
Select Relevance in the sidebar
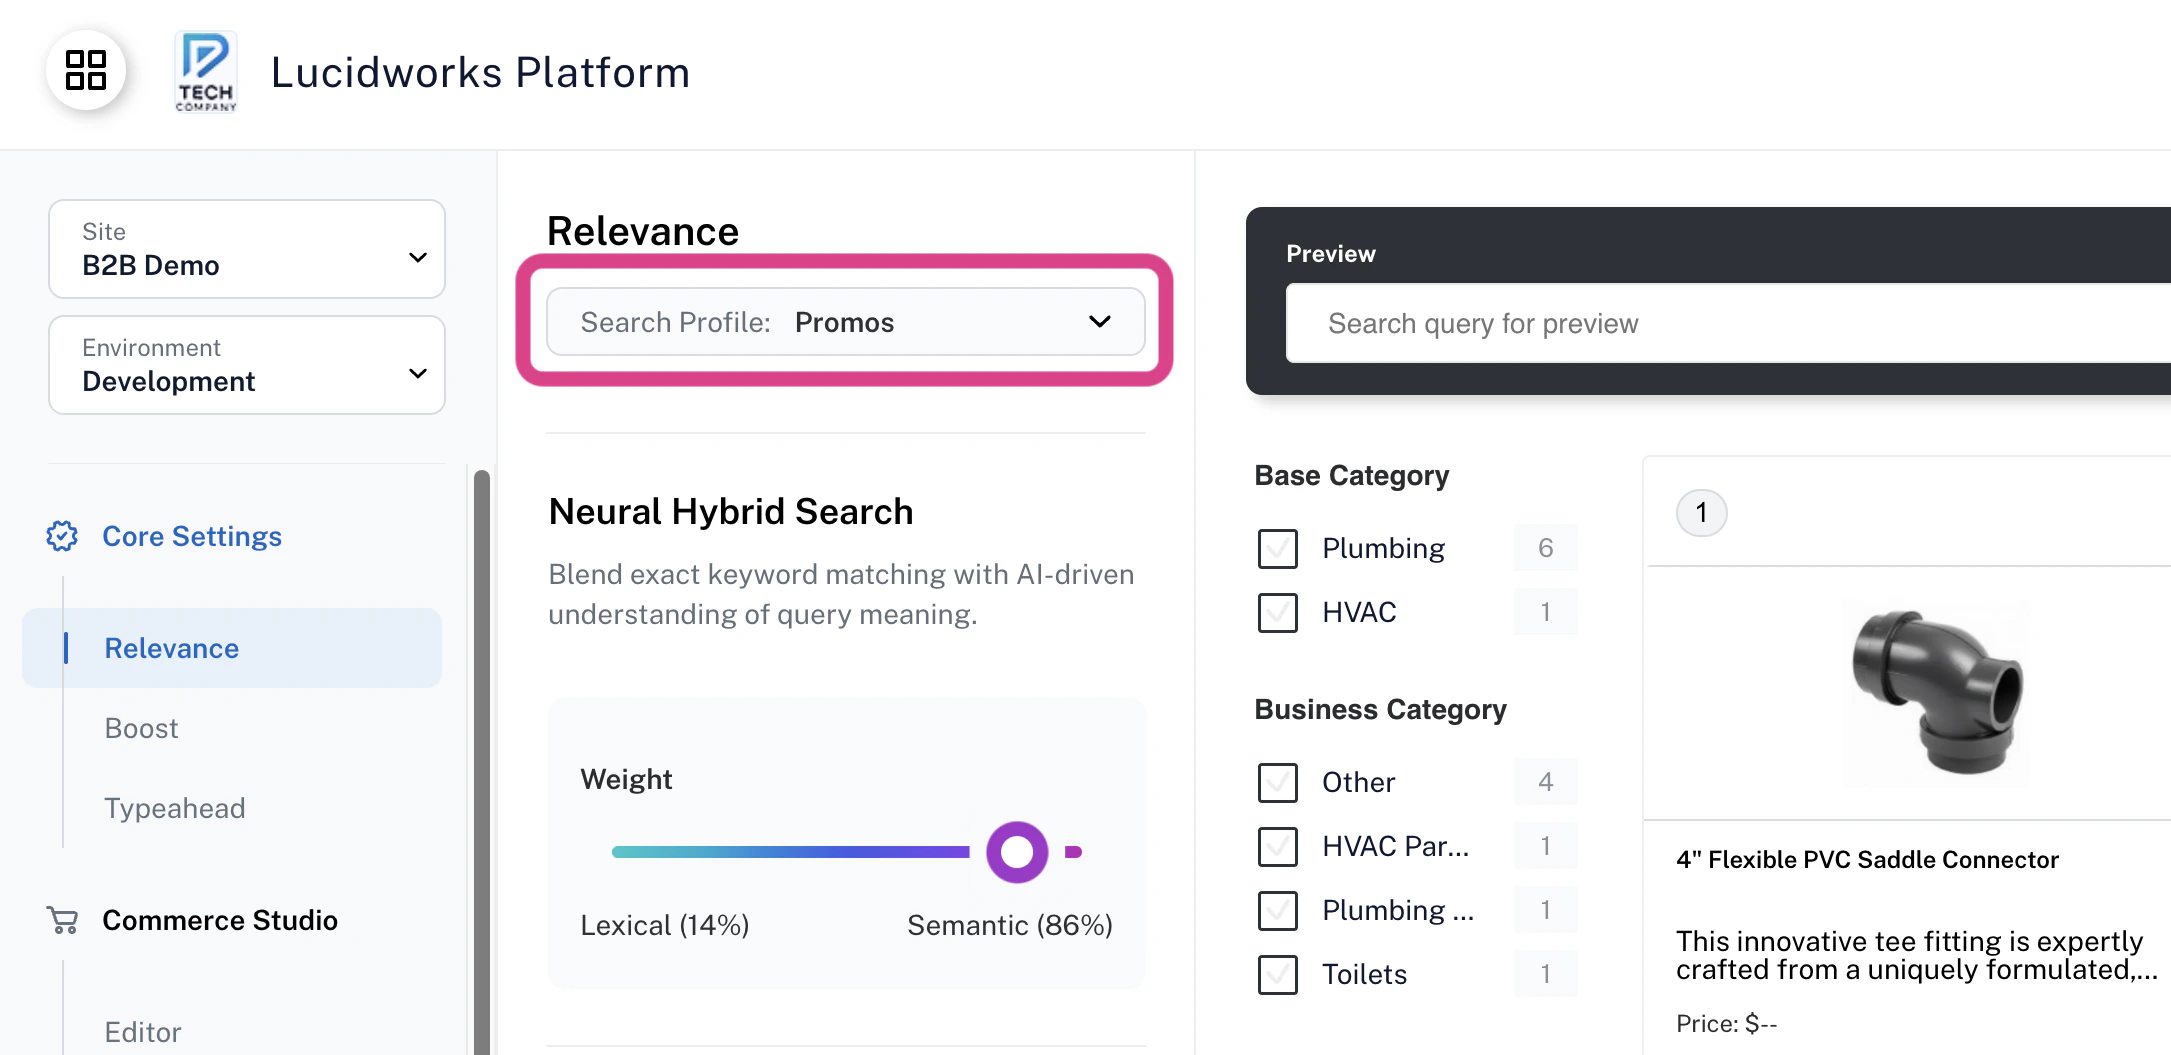click(232, 648)
